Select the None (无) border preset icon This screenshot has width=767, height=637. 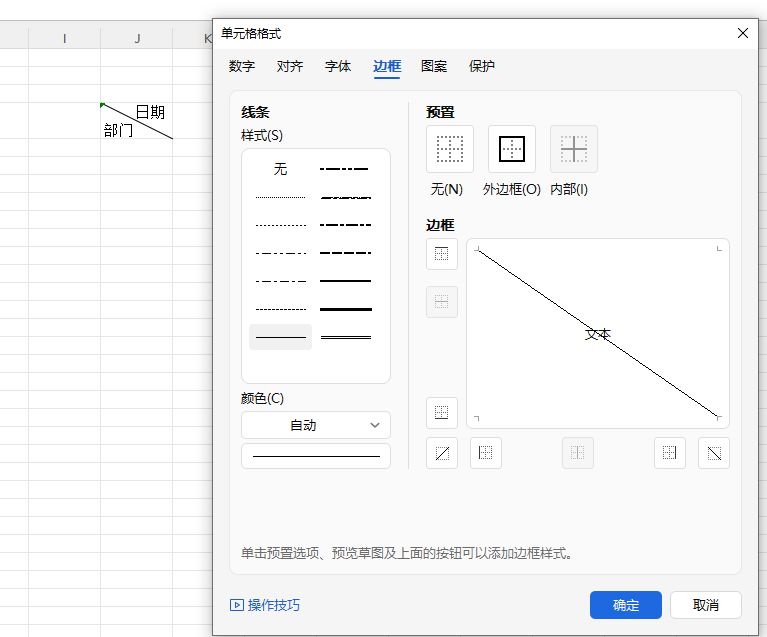(450, 149)
